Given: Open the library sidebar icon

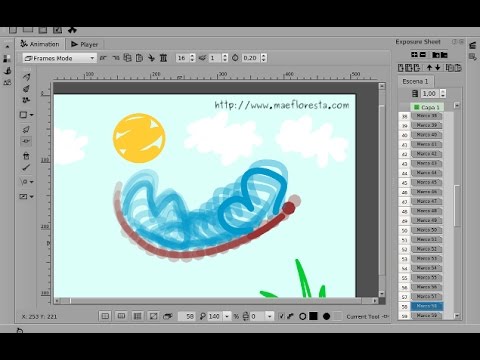Looking at the screenshot, I should pyautogui.click(x=7, y=82).
